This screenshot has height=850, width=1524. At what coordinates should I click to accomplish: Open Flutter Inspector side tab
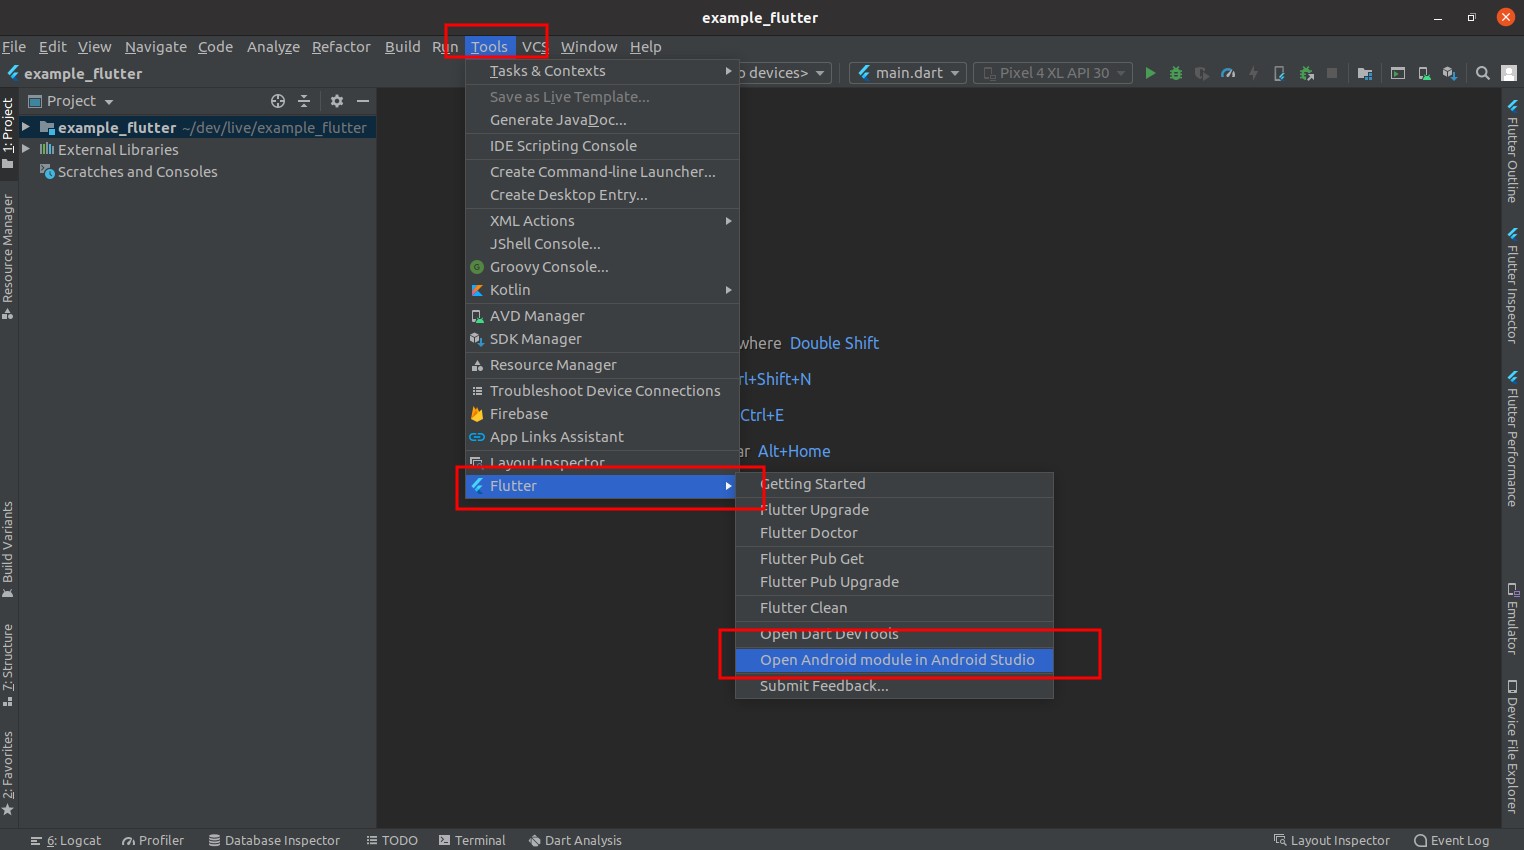(x=1512, y=286)
